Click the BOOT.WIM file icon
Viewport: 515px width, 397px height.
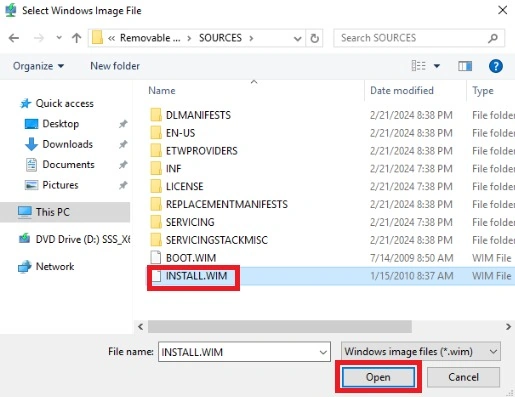coord(156,258)
